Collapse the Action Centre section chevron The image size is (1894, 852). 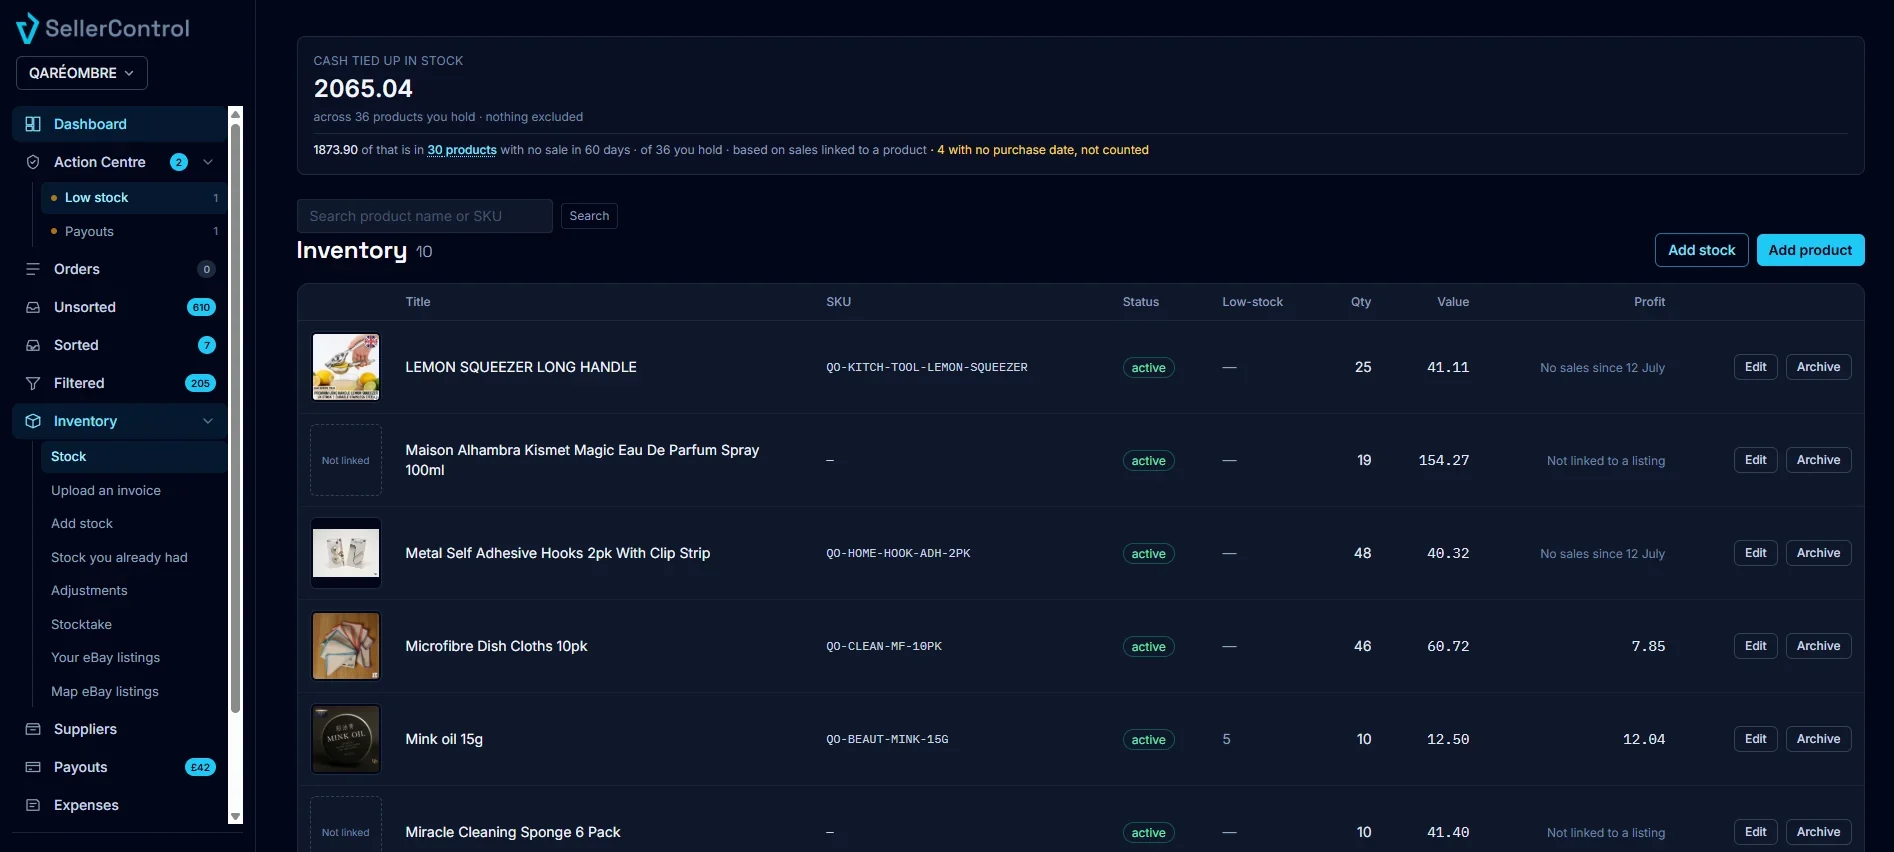click(x=208, y=162)
